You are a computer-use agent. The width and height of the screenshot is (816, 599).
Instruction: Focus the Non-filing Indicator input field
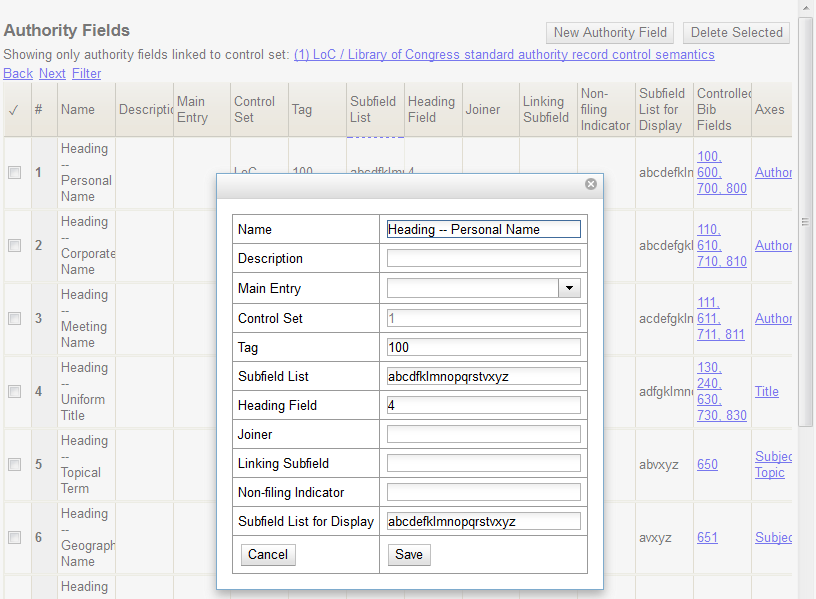484,492
